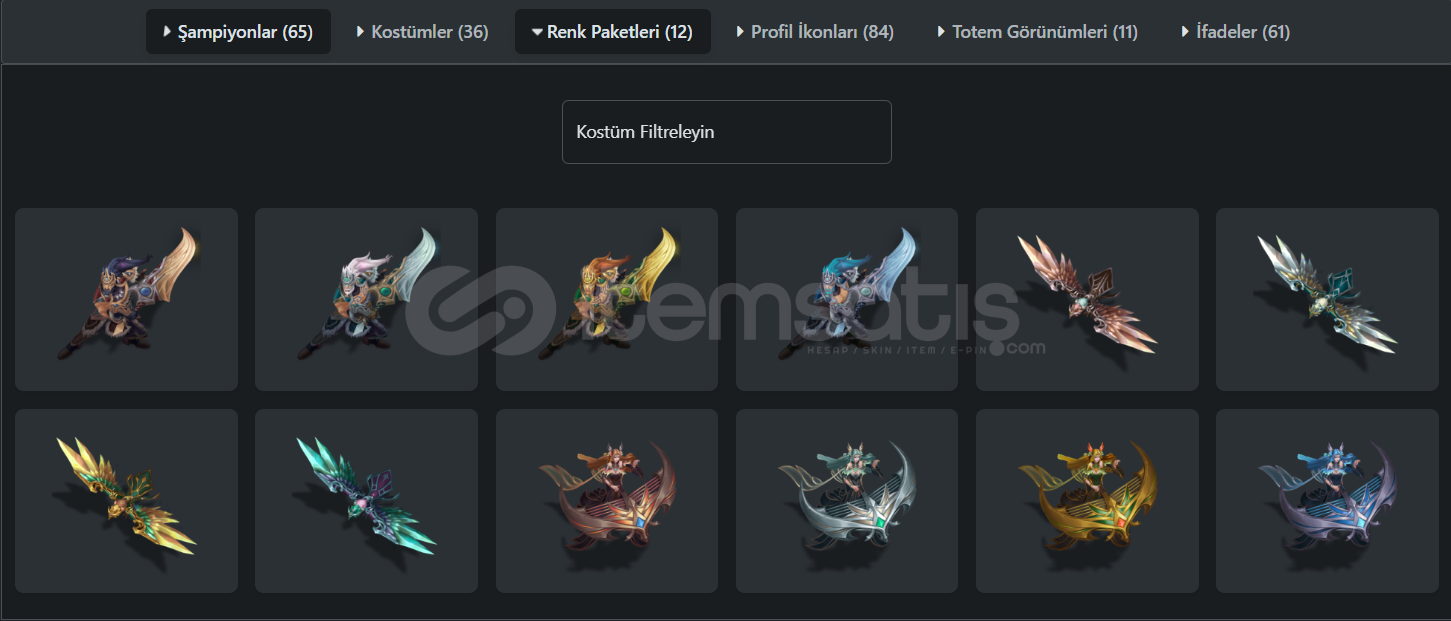Pick the orange-haired warrior chroma with yellow blade
Image resolution: width=1451 pixels, height=621 pixels.
tap(607, 299)
